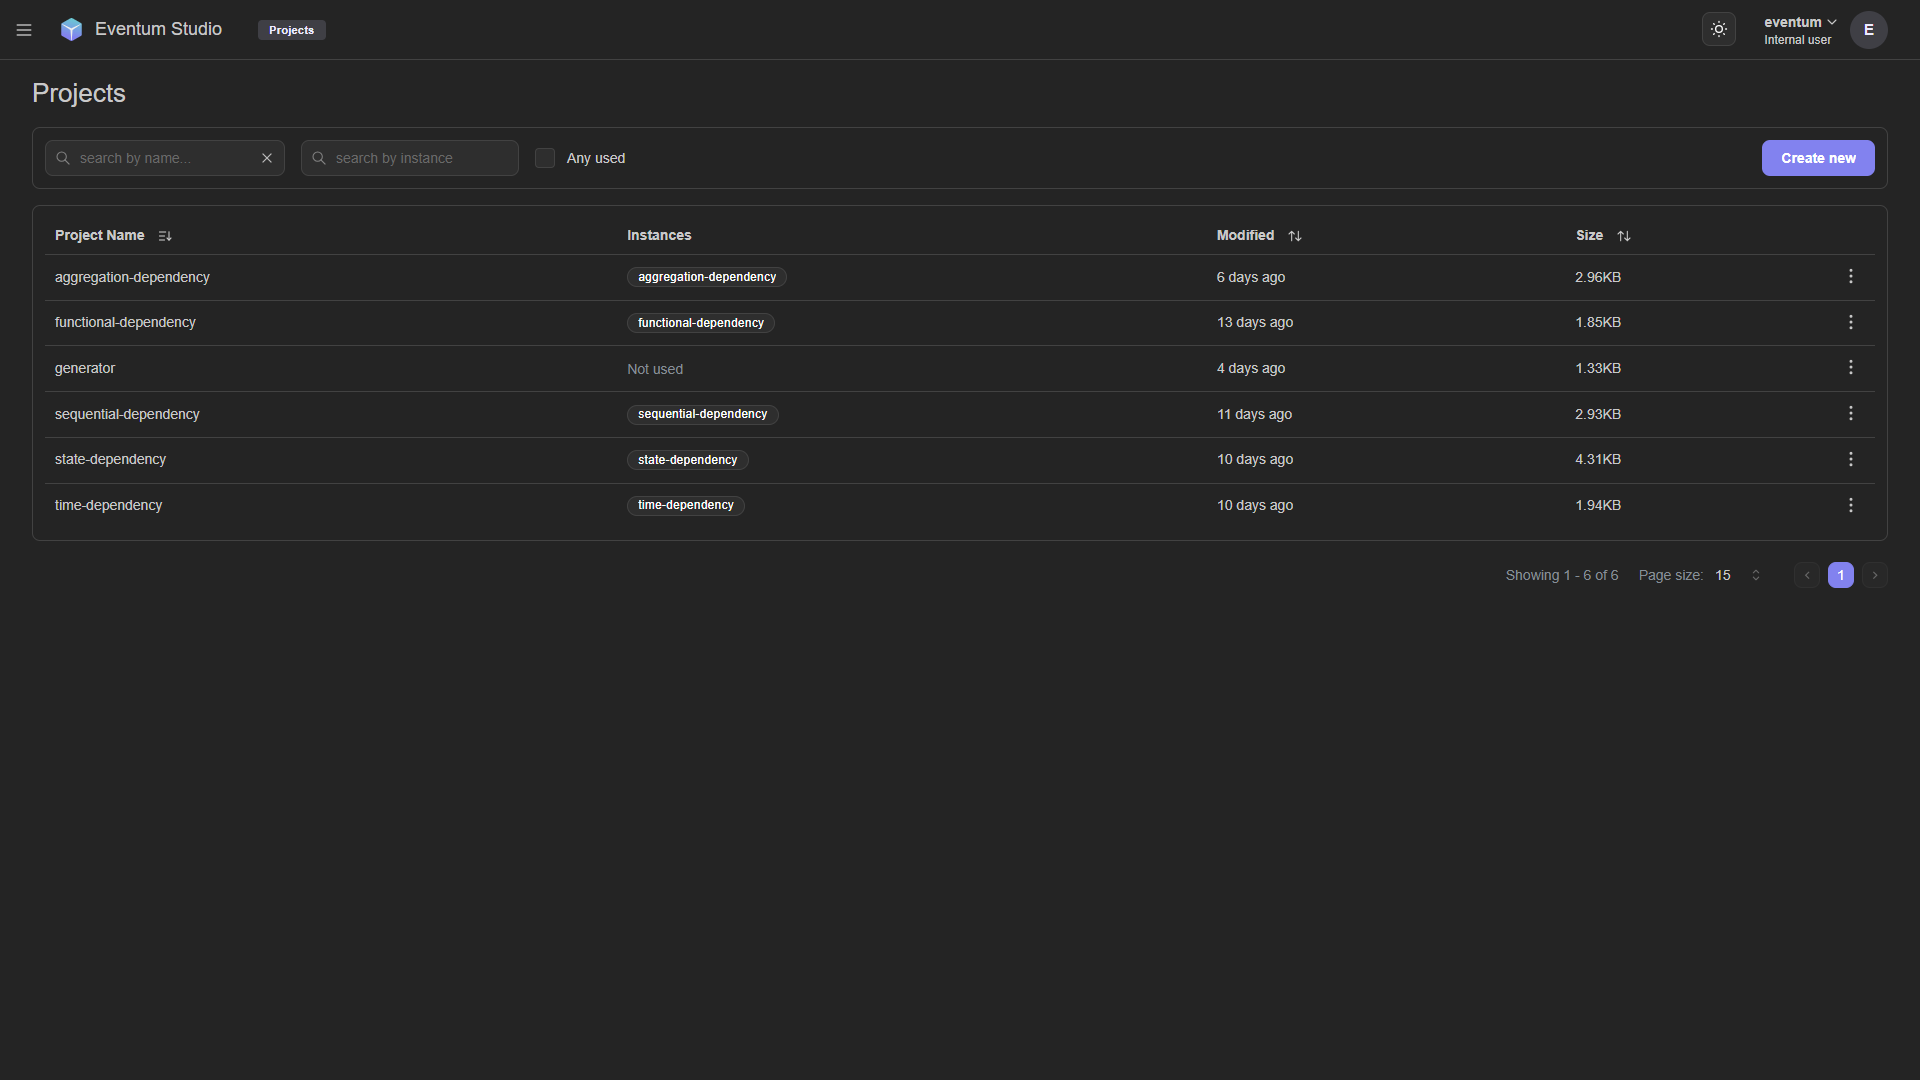Enable the Any used checkbox
The image size is (1920, 1080).
pyautogui.click(x=545, y=158)
